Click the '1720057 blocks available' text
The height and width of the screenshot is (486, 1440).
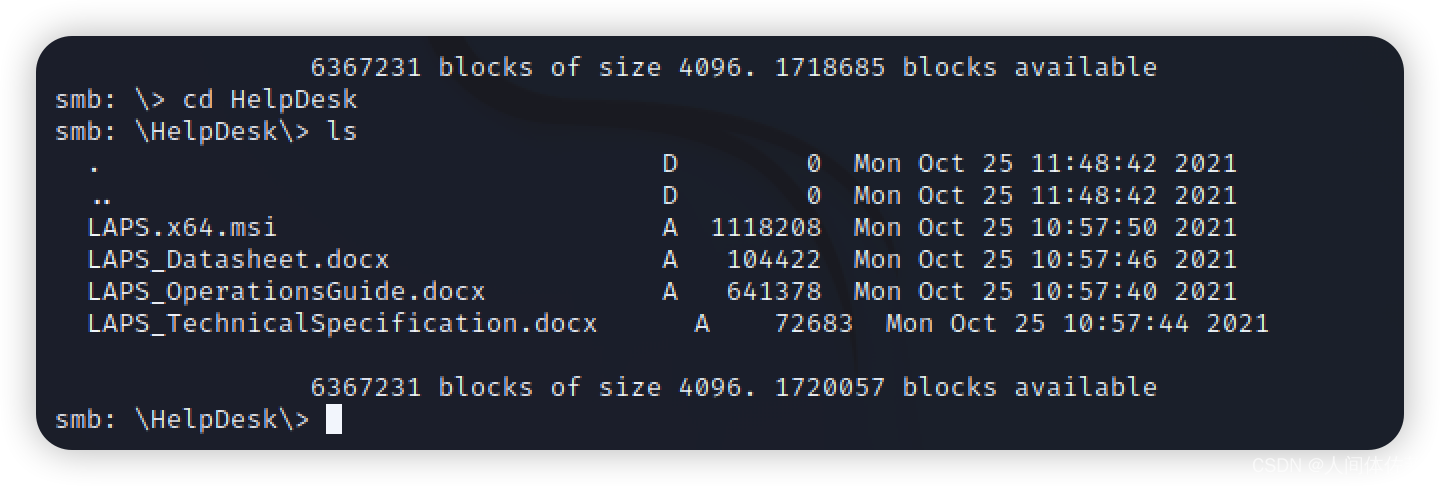click(966, 387)
